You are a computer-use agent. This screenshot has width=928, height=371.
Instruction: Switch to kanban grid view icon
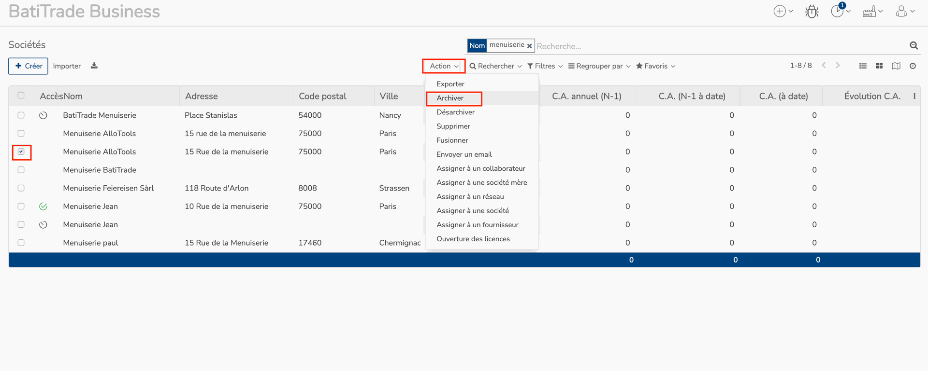coord(879,66)
